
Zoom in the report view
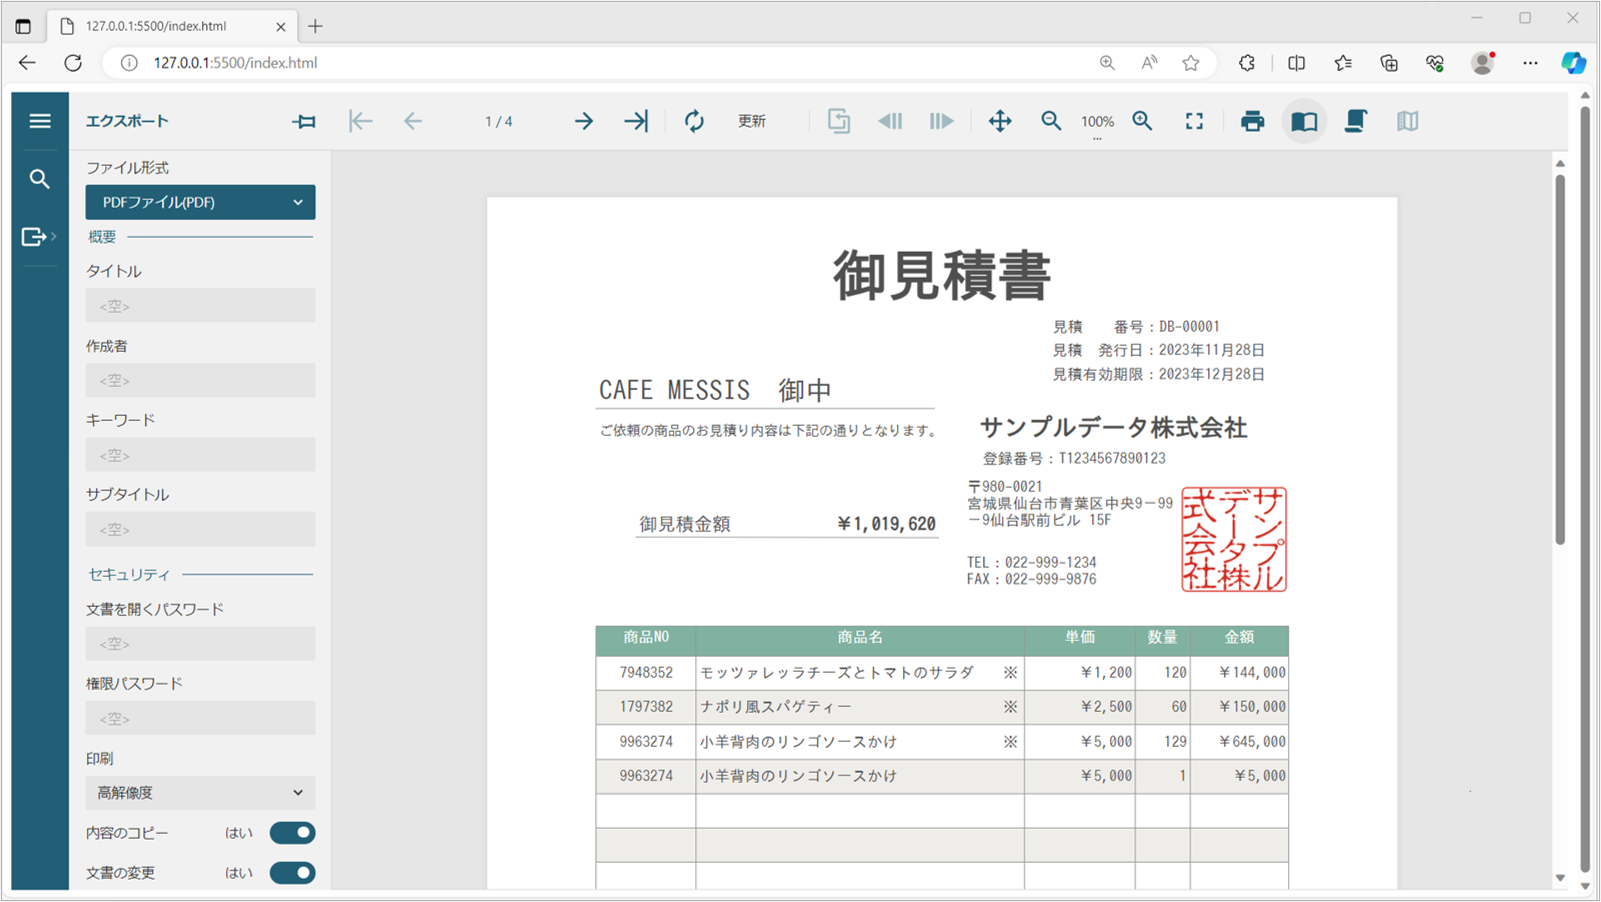(1142, 121)
